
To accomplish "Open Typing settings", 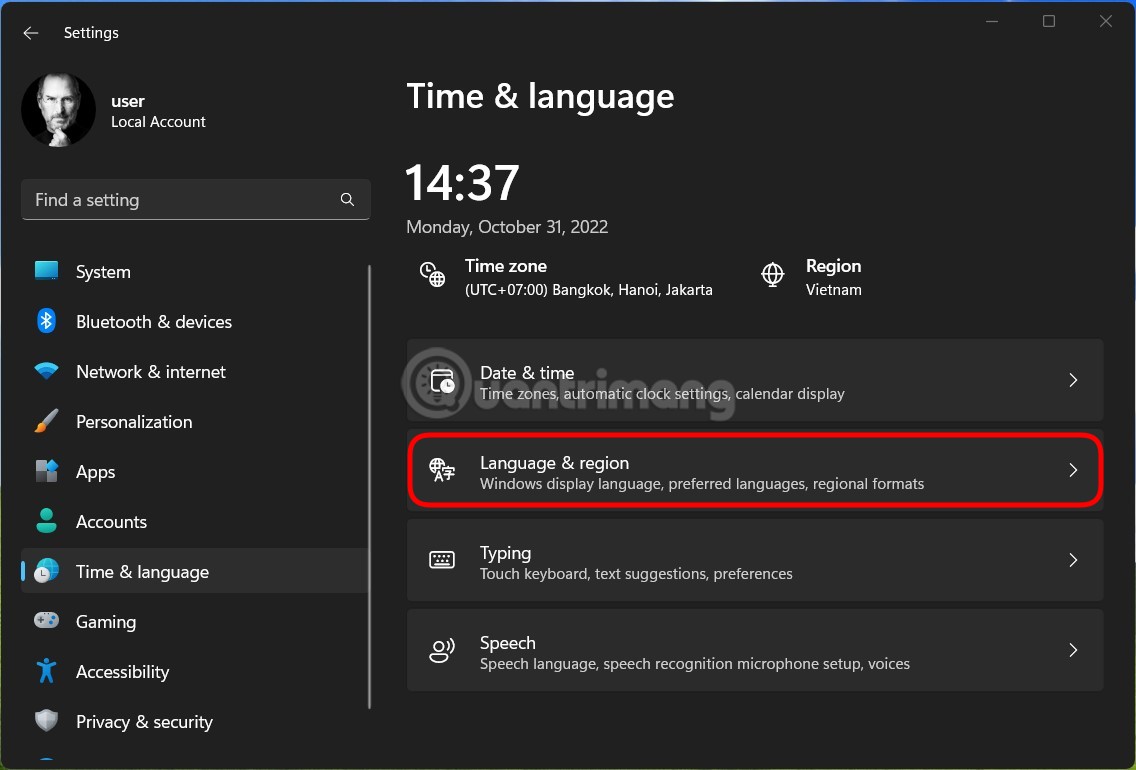I will coord(755,560).
